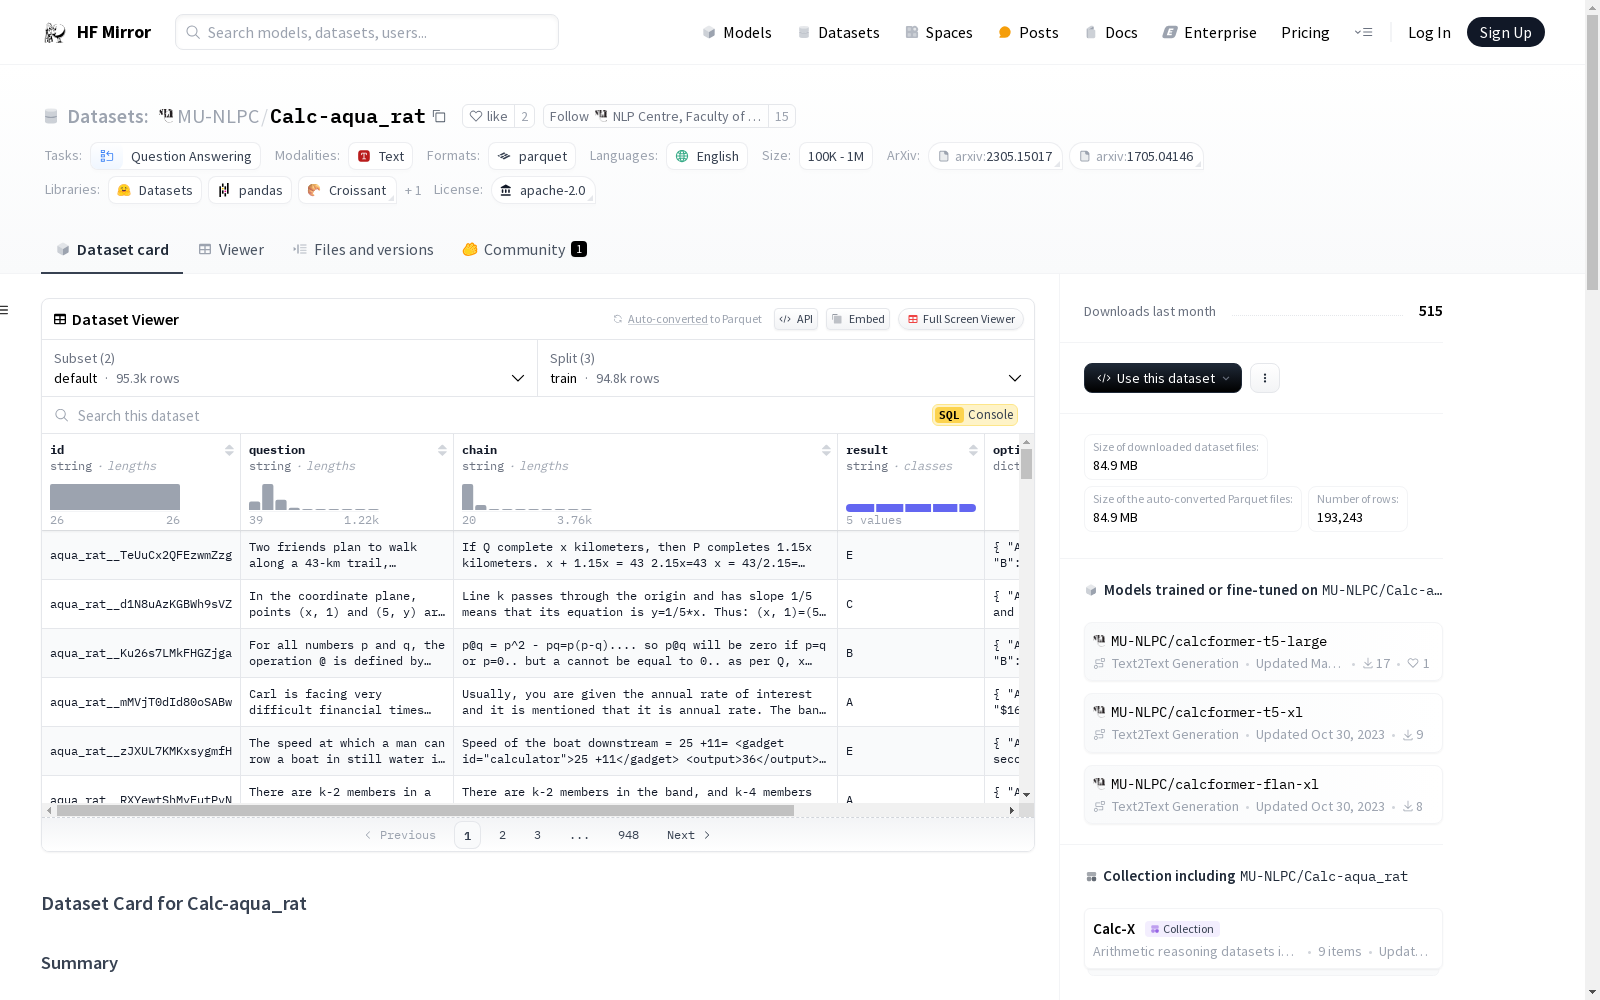This screenshot has height=1000, width=1600.
Task: Sort by the id column sort icon
Action: [229, 450]
